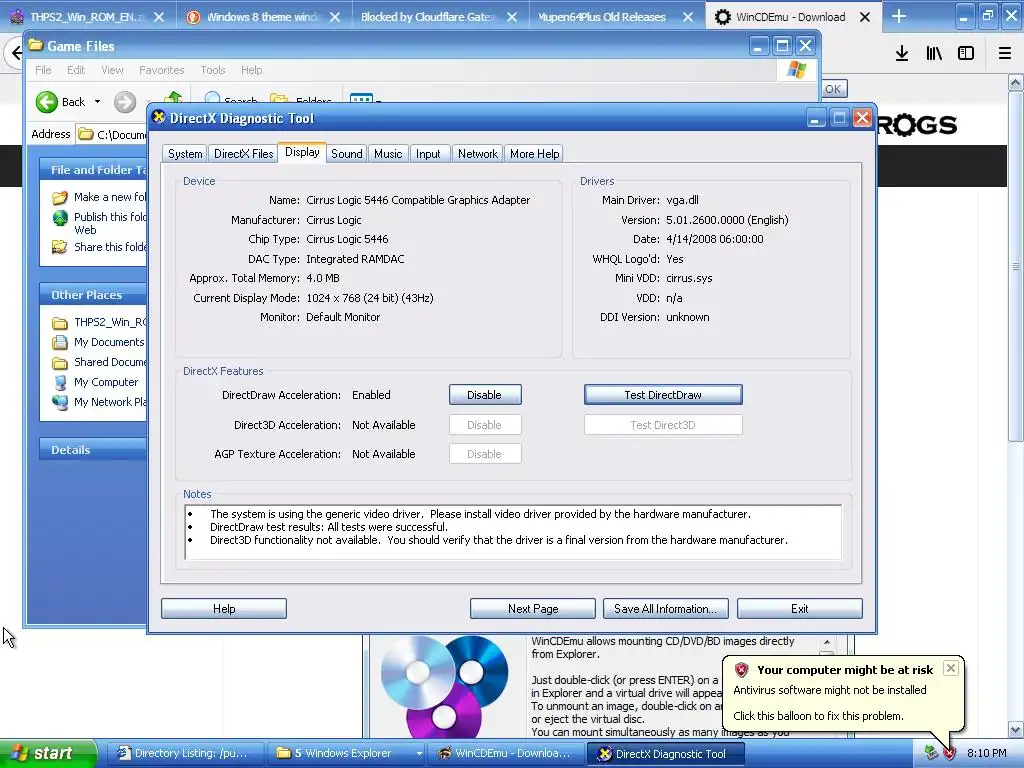Open WinCDEmu - Download taskbar item
This screenshot has height=768, width=1024.
click(x=505, y=753)
